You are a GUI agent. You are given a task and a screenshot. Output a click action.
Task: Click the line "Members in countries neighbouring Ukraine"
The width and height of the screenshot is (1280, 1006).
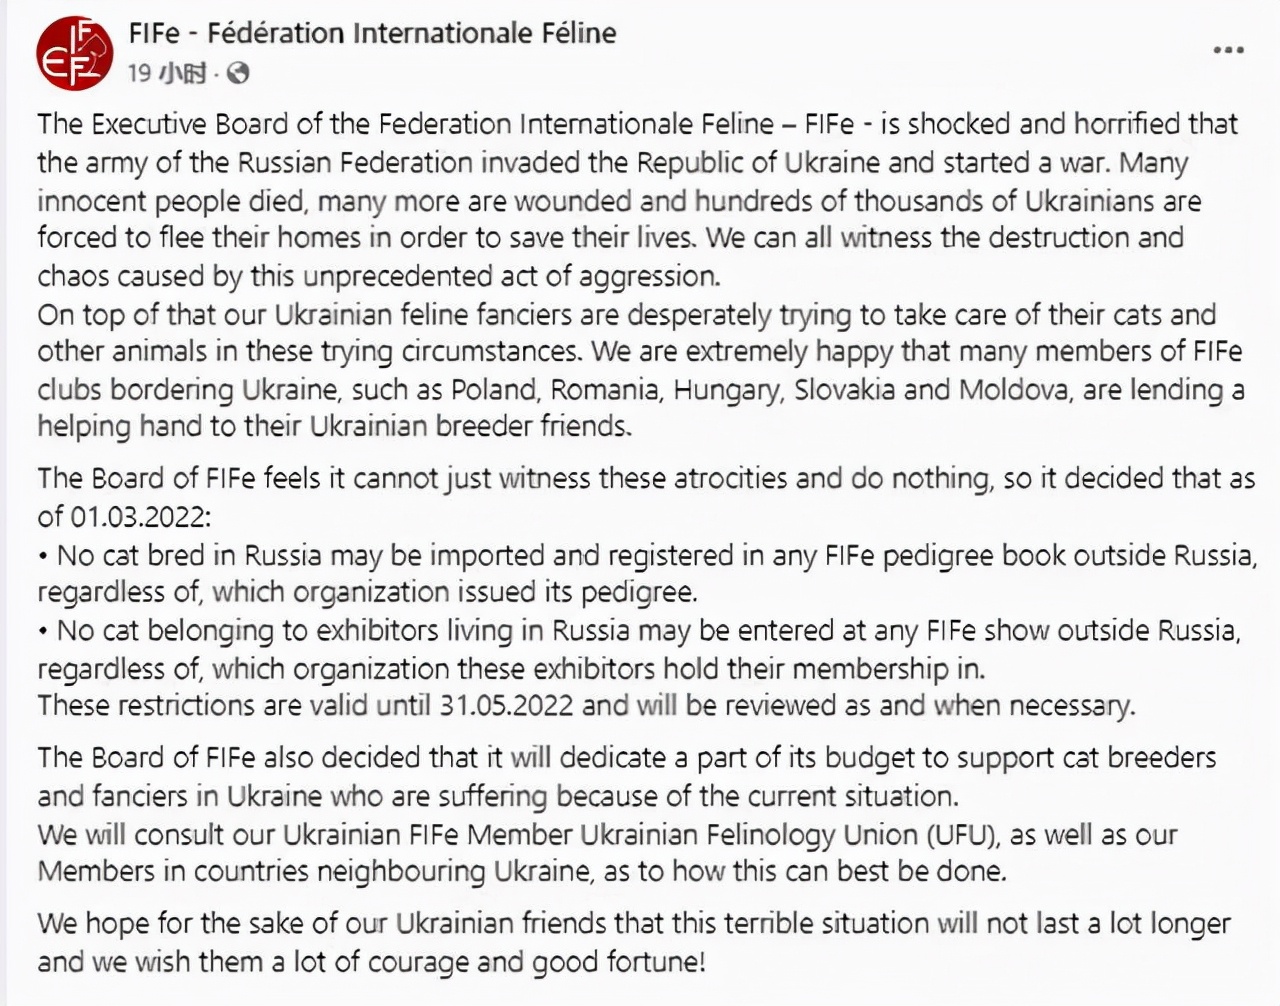522,871
